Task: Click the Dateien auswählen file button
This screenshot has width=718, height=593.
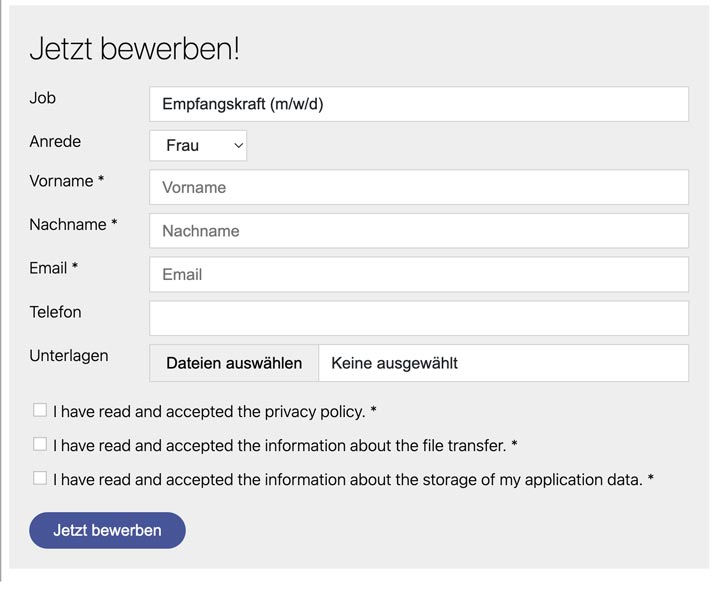Action: (234, 363)
